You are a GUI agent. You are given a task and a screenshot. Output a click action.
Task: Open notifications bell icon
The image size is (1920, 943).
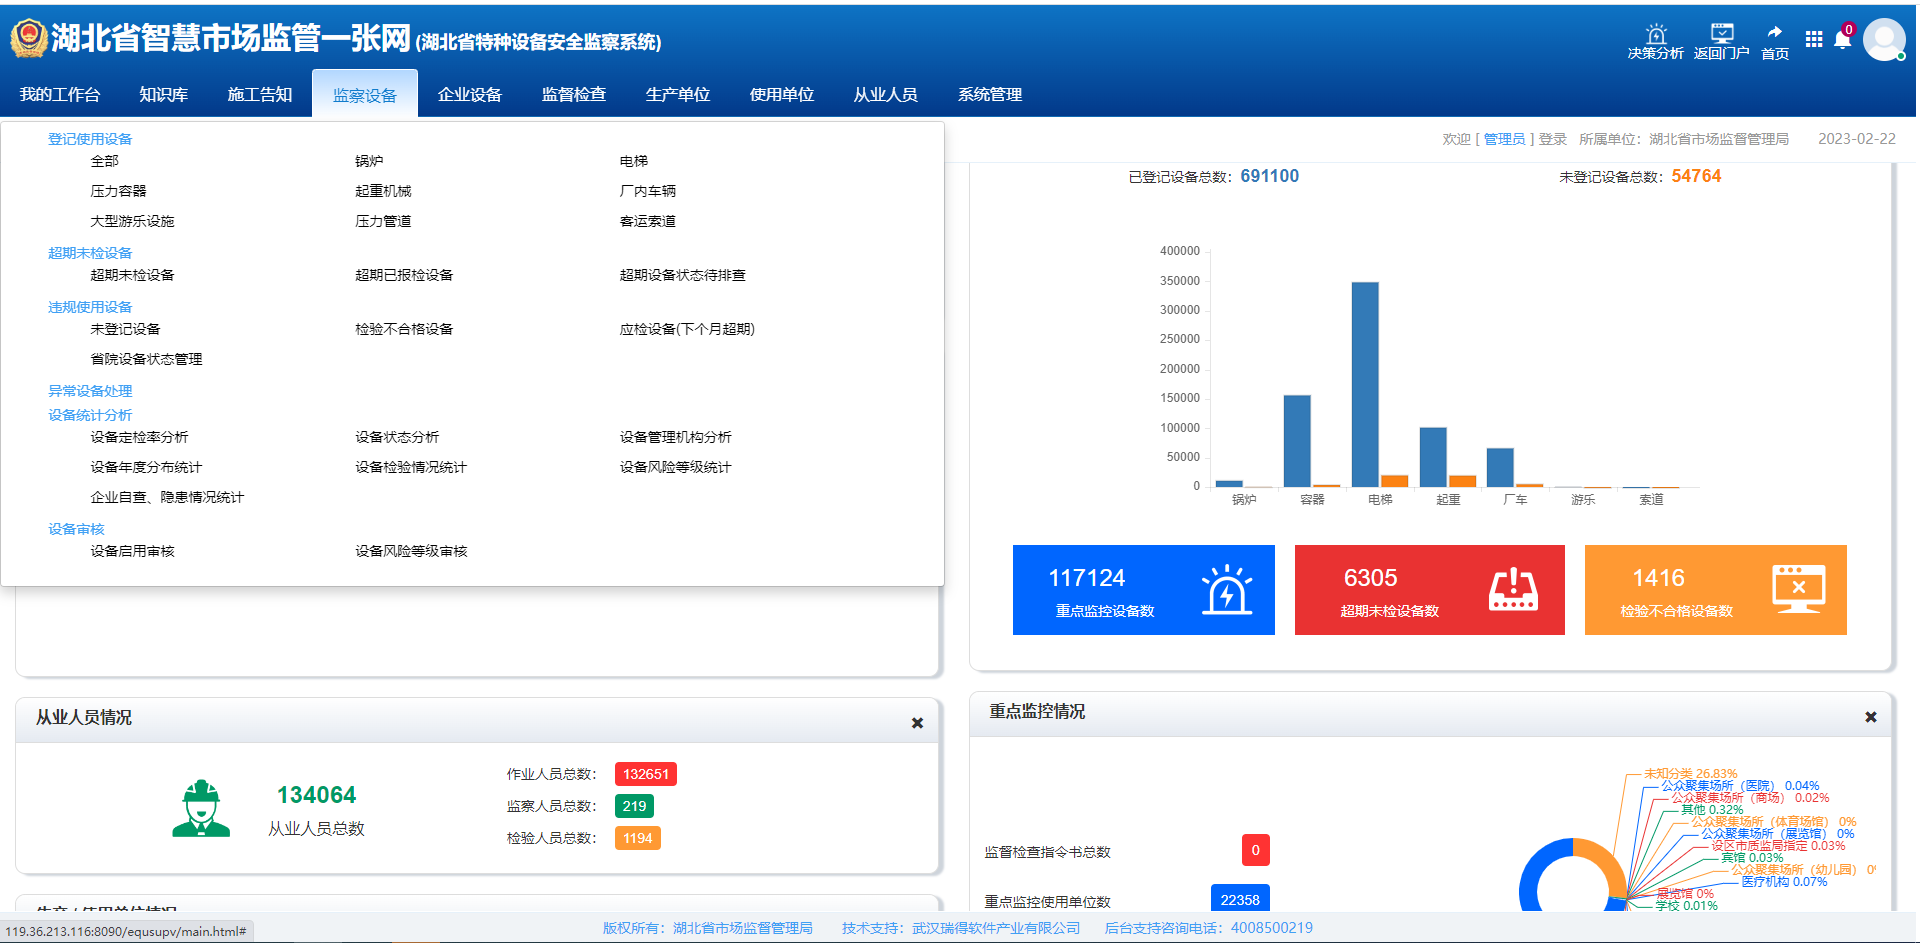point(1842,40)
